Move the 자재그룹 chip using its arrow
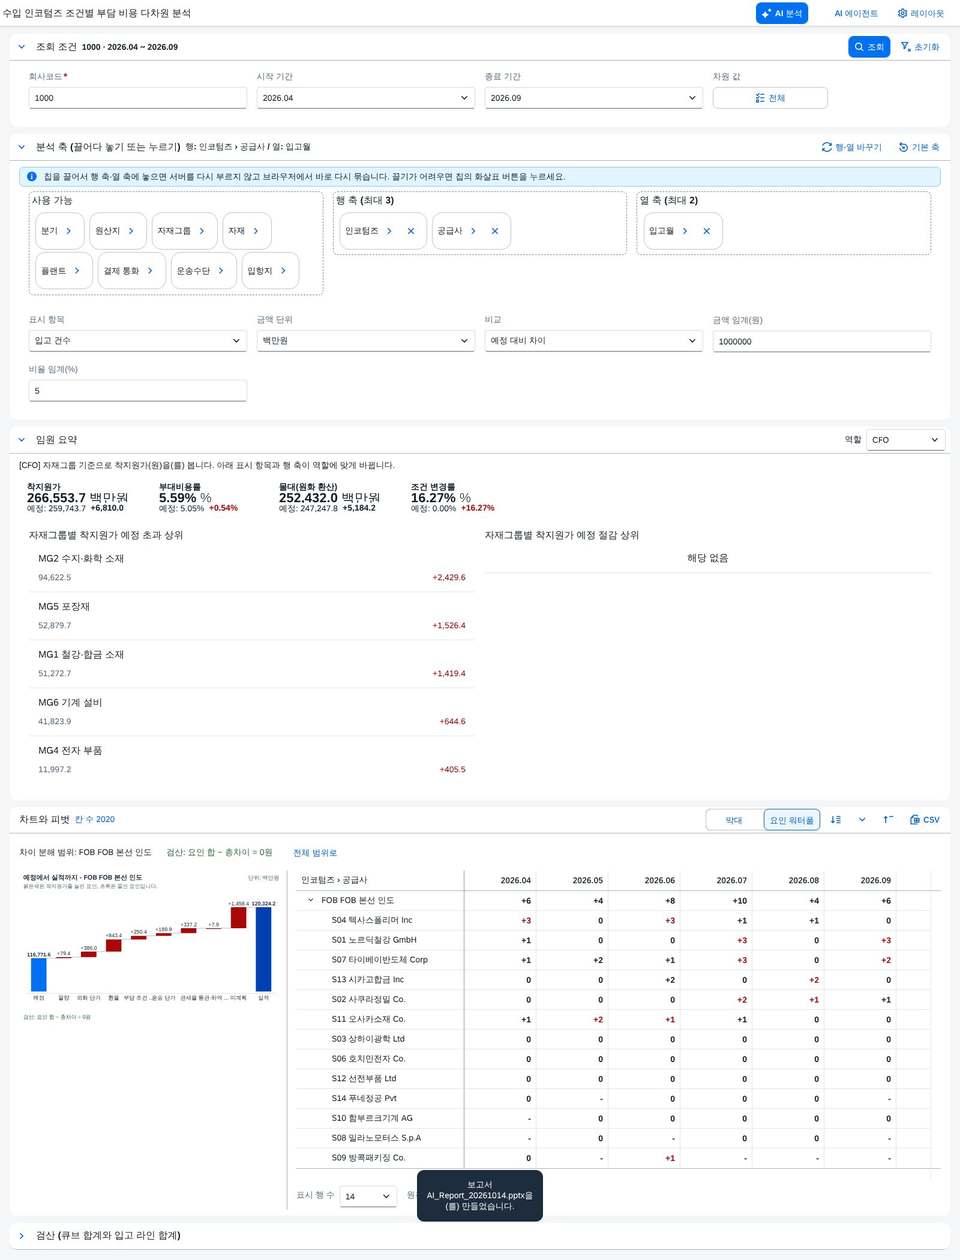This screenshot has height=1260, width=960. click(x=202, y=231)
